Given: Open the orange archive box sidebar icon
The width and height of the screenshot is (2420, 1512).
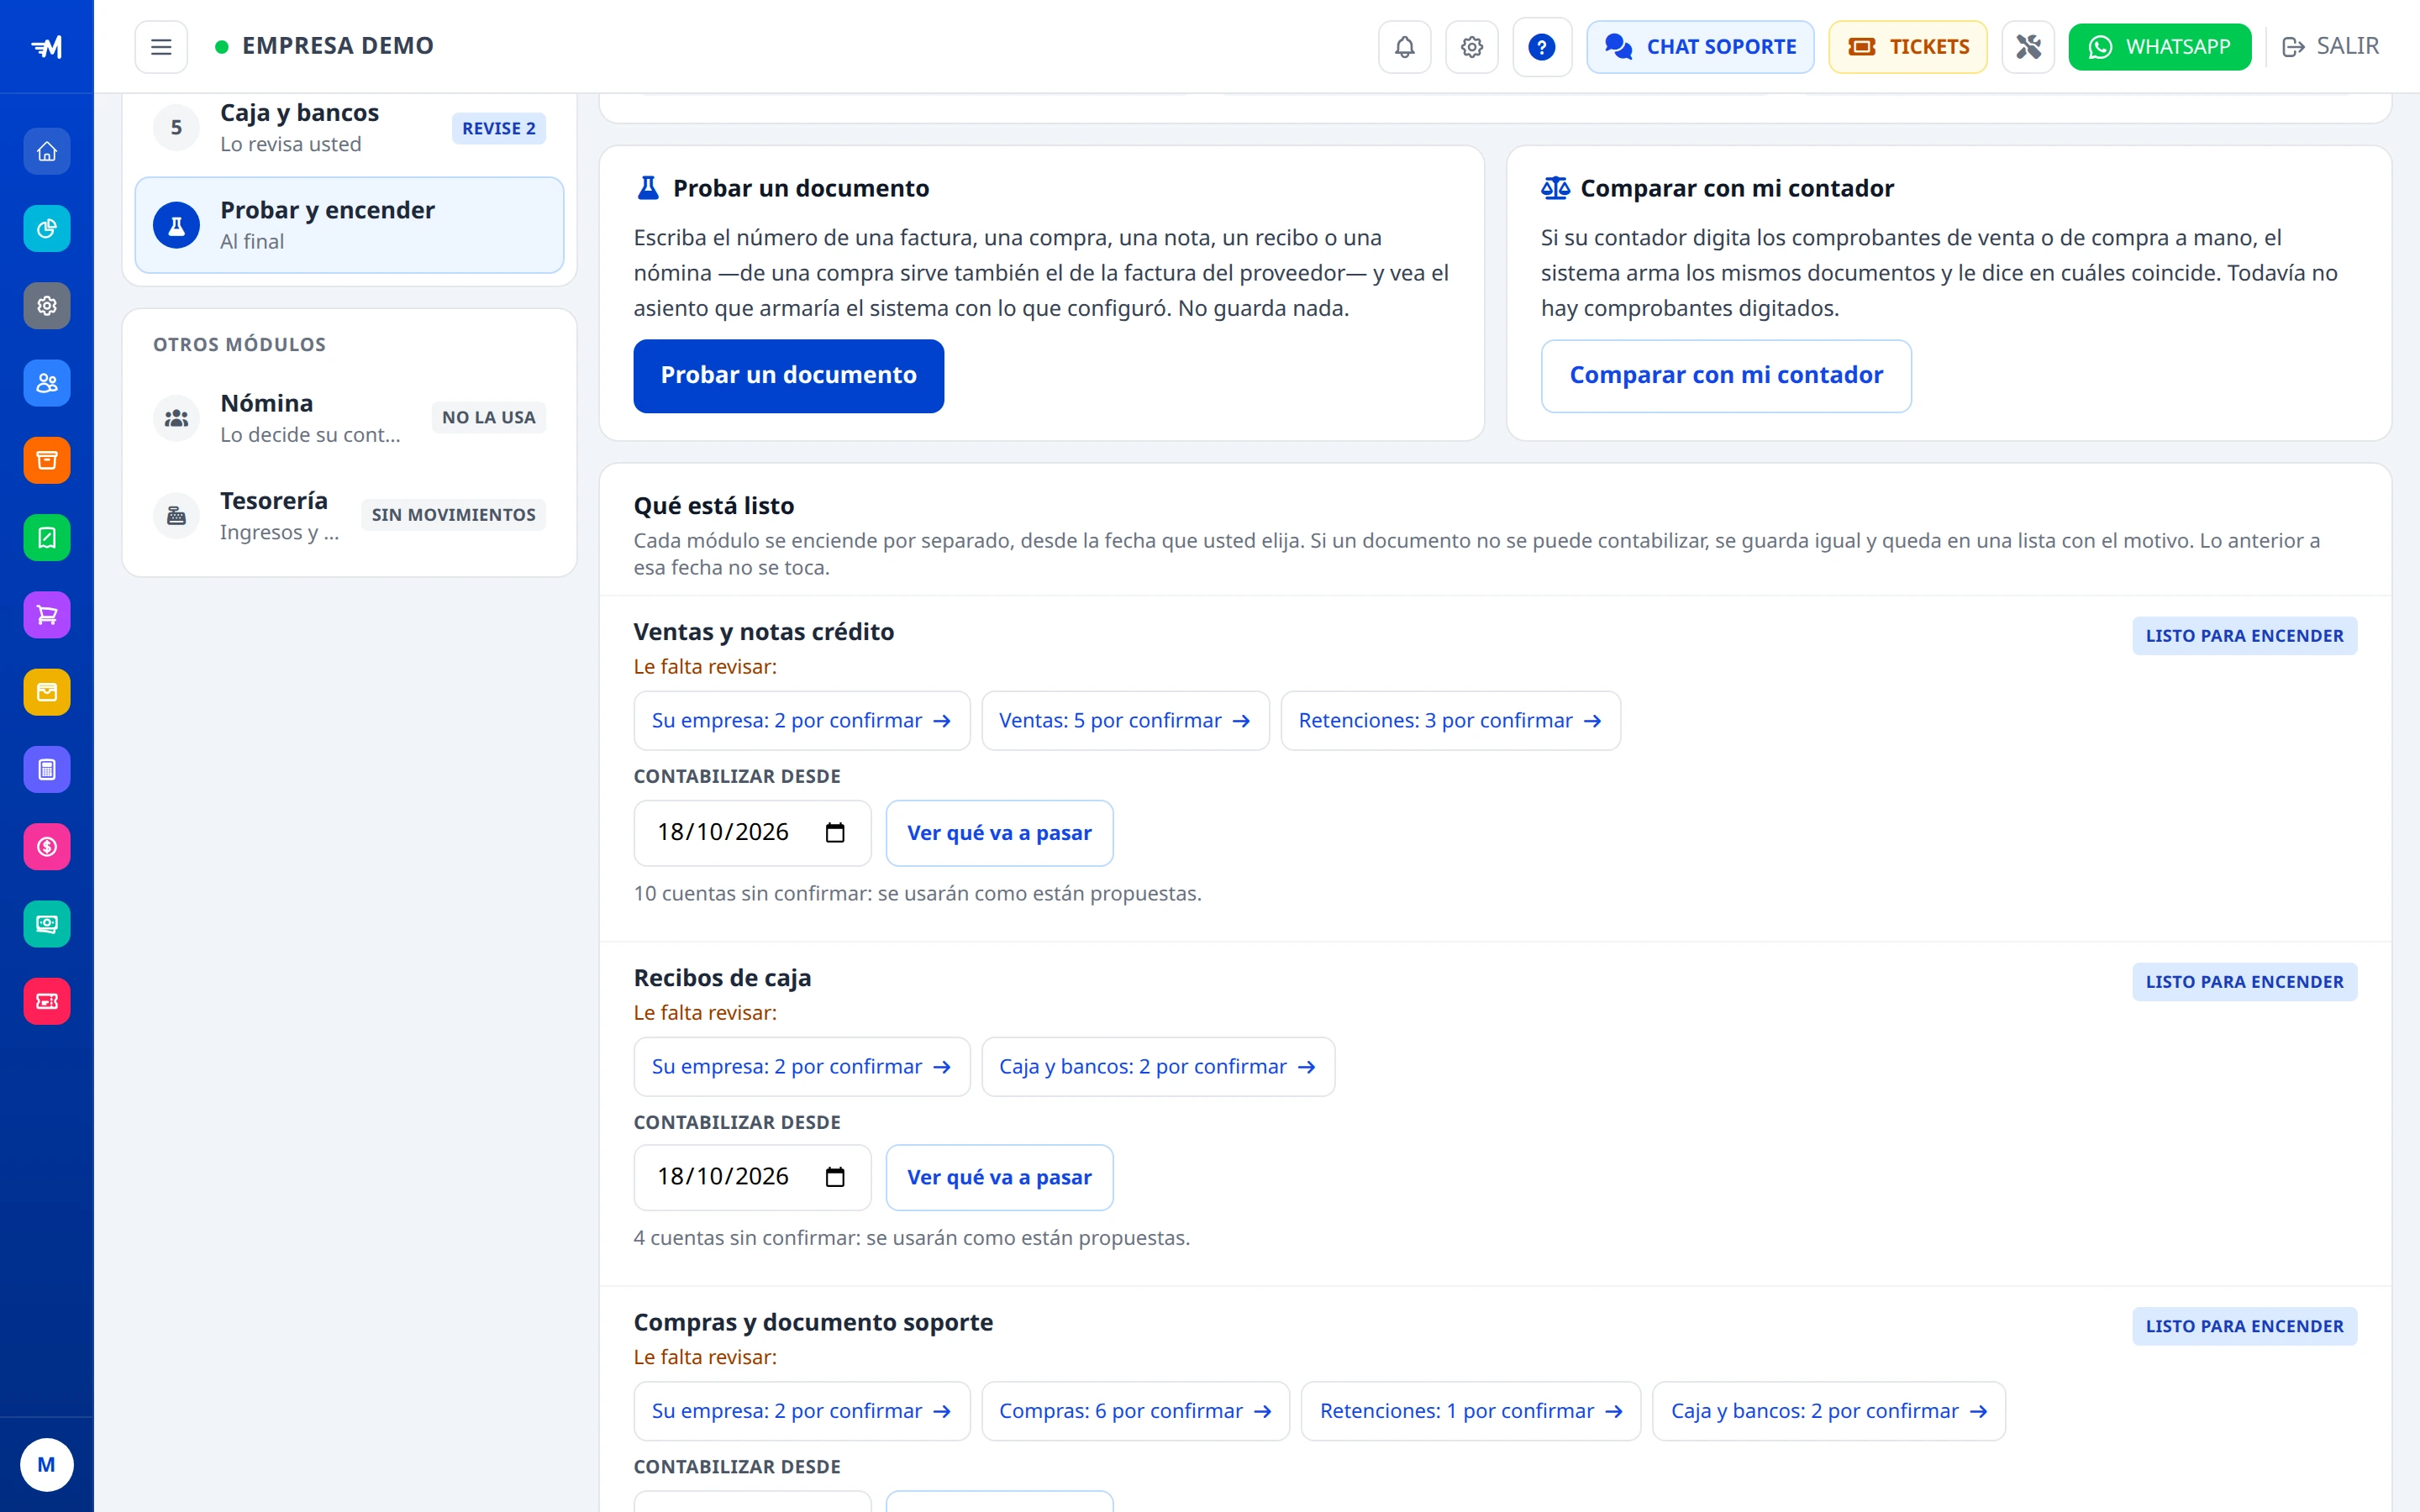Looking at the screenshot, I should (x=47, y=461).
